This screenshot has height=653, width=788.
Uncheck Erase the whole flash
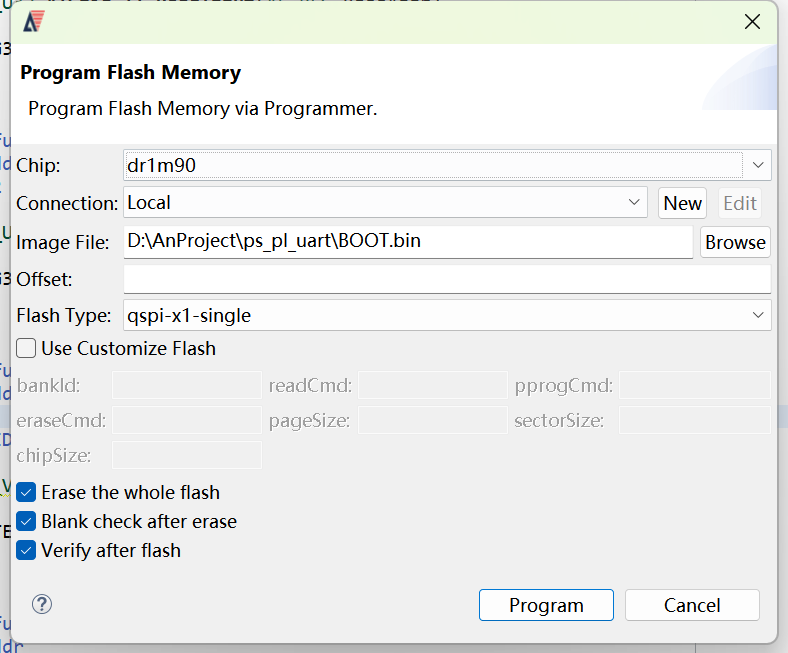coord(26,492)
